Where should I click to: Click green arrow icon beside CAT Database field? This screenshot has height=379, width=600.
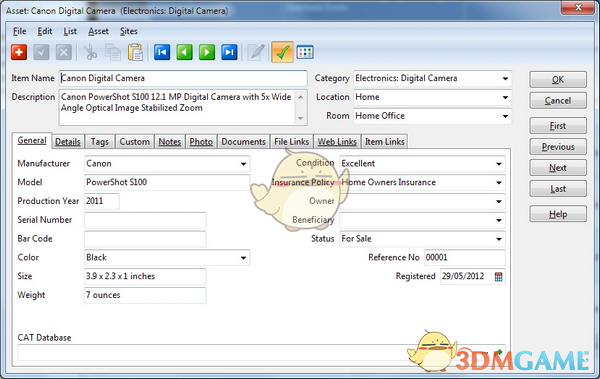[x=499, y=353]
